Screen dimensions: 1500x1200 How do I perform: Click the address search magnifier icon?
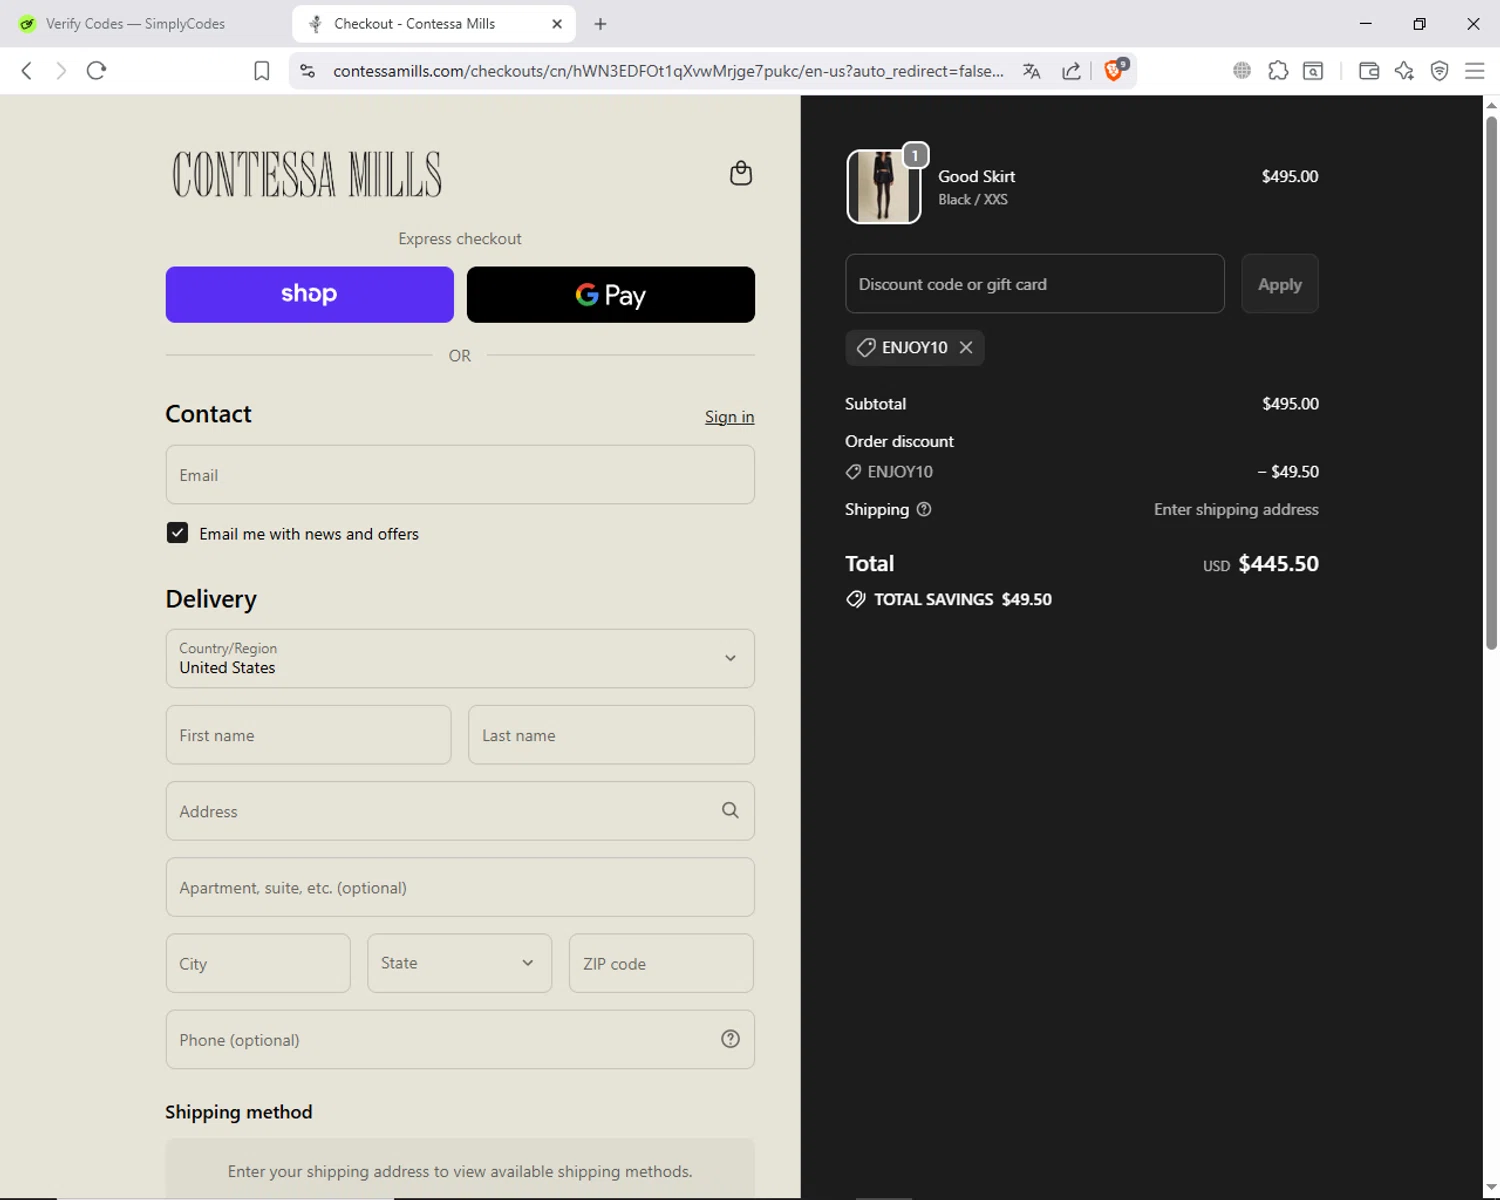(x=730, y=810)
